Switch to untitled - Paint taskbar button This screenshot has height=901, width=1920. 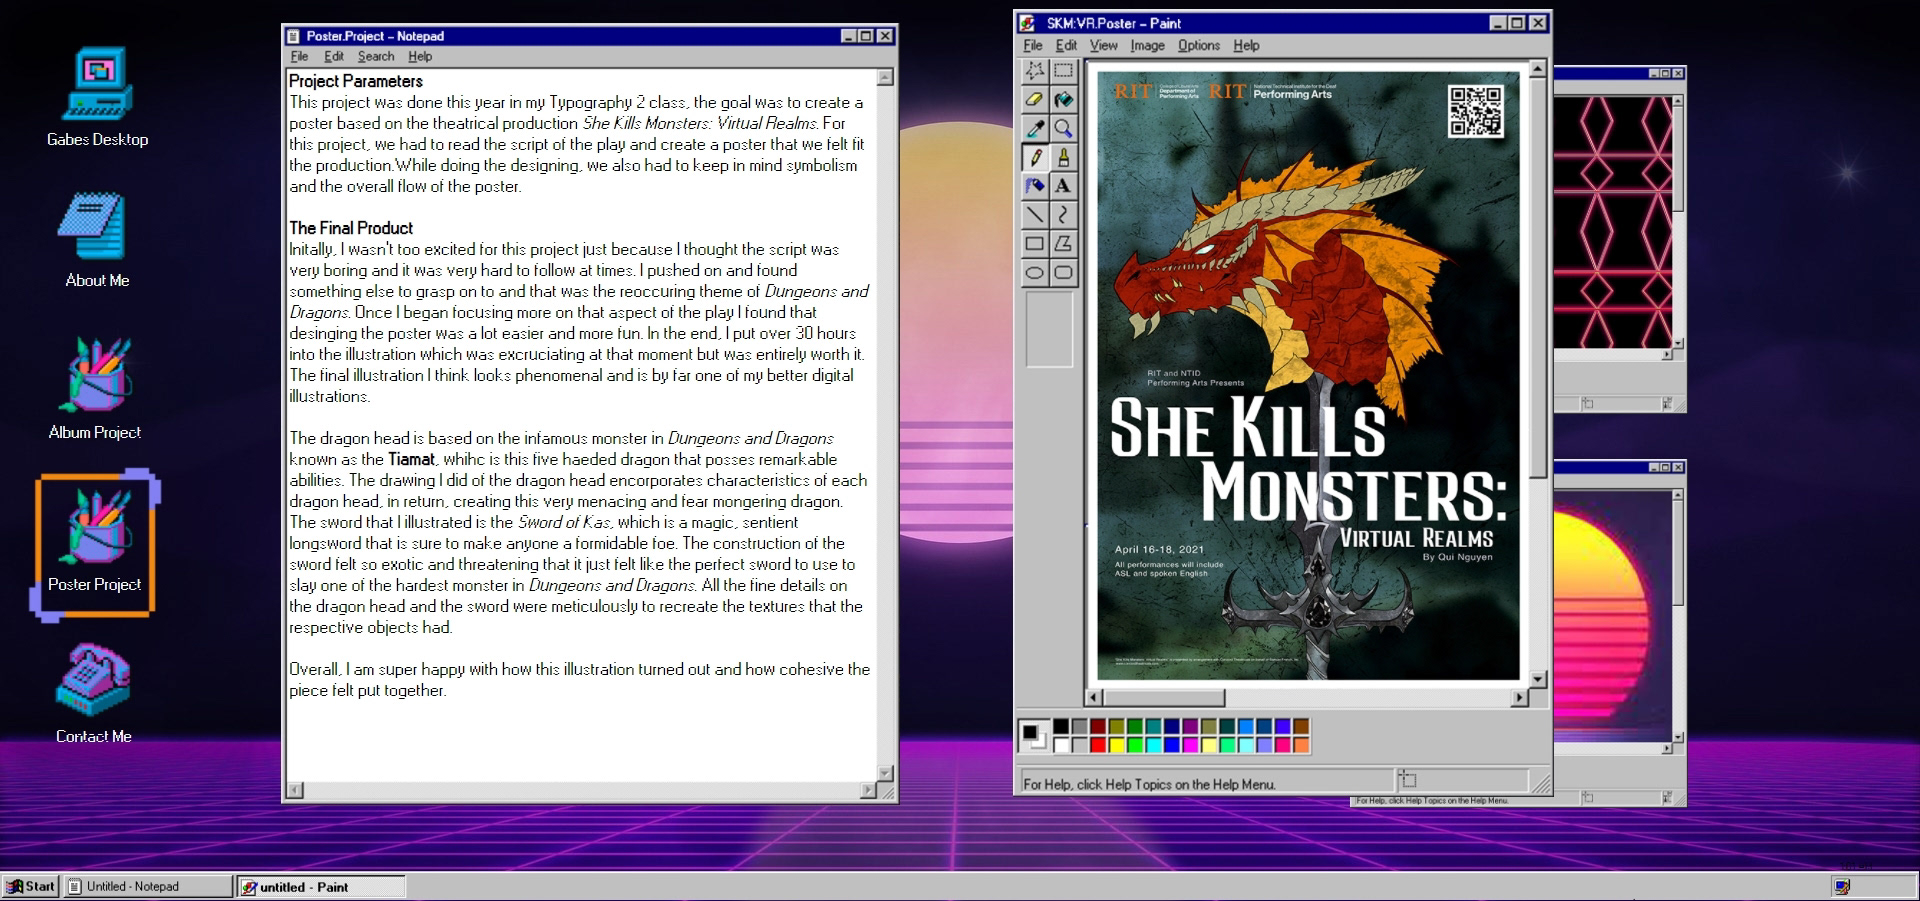point(321,886)
